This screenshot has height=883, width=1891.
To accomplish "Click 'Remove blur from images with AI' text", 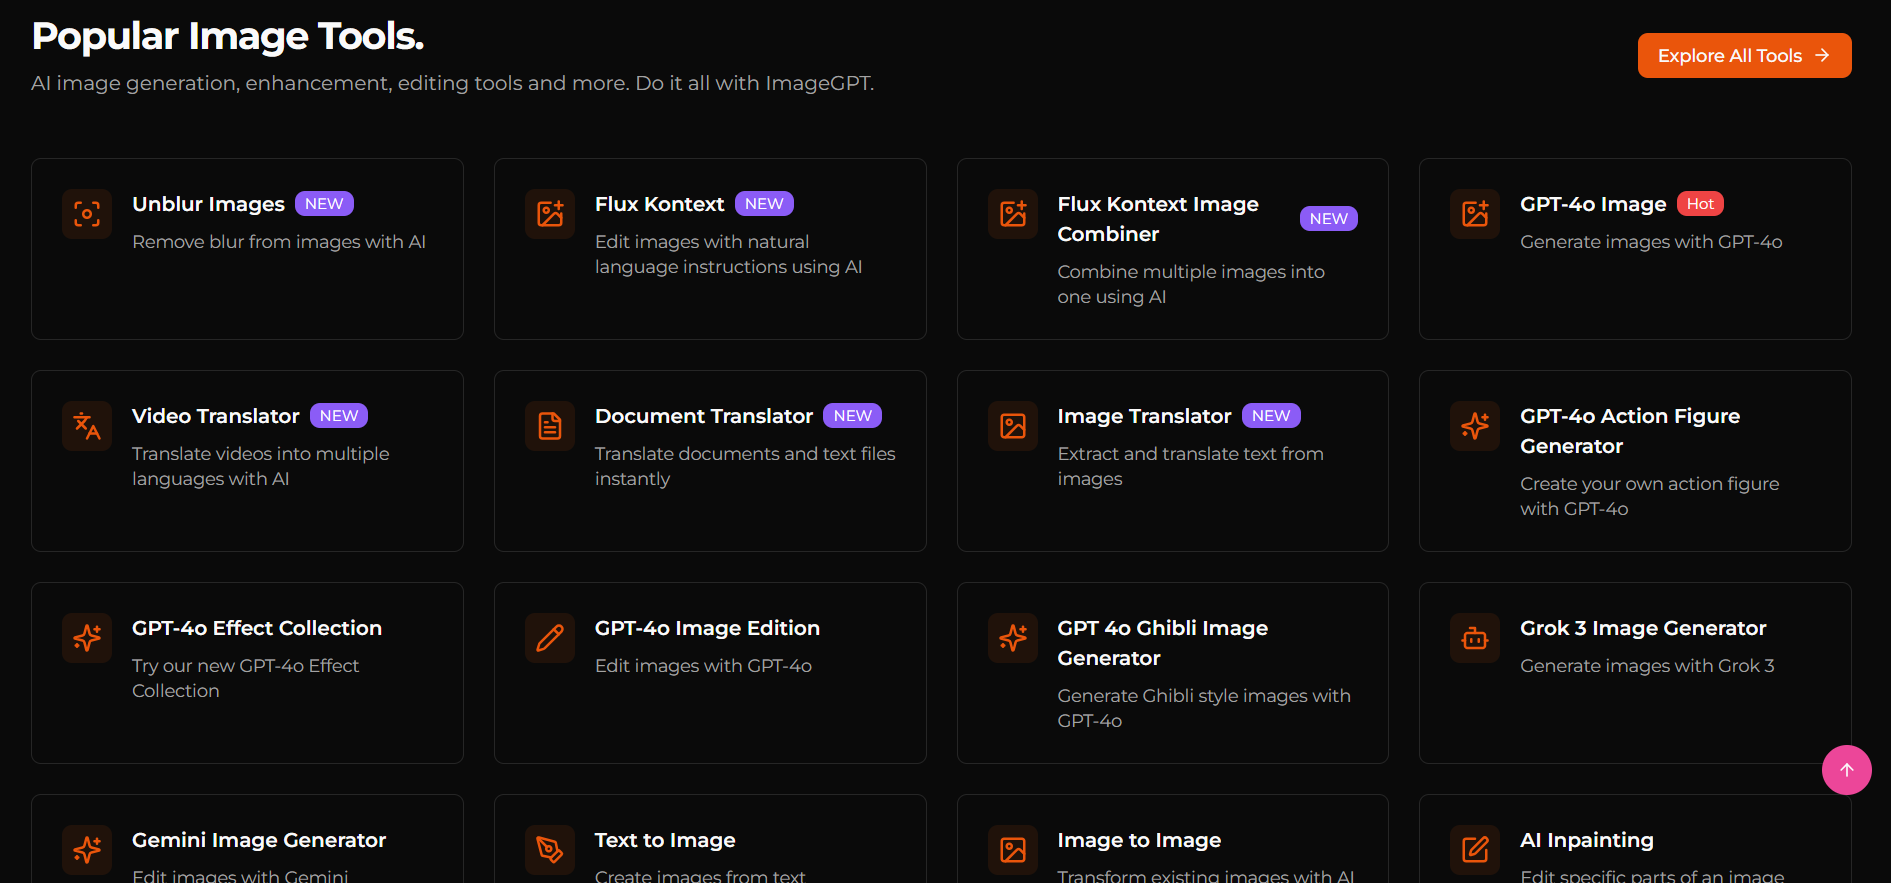I will point(279,242).
